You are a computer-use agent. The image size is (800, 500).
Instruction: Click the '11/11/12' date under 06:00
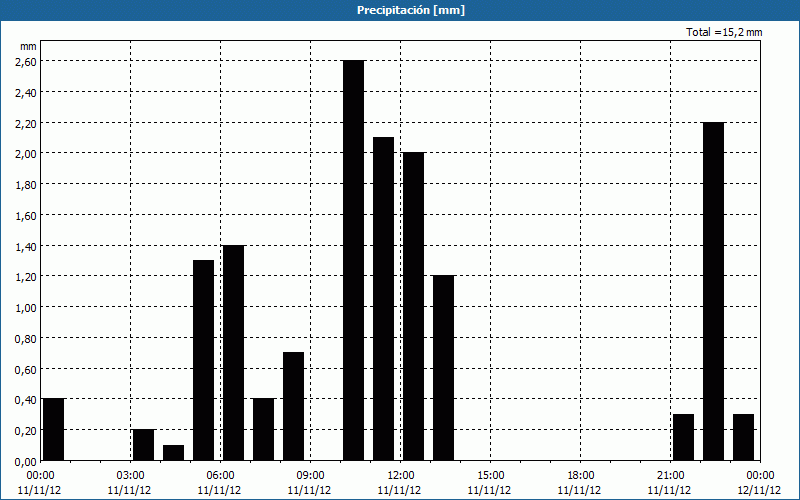220,490
